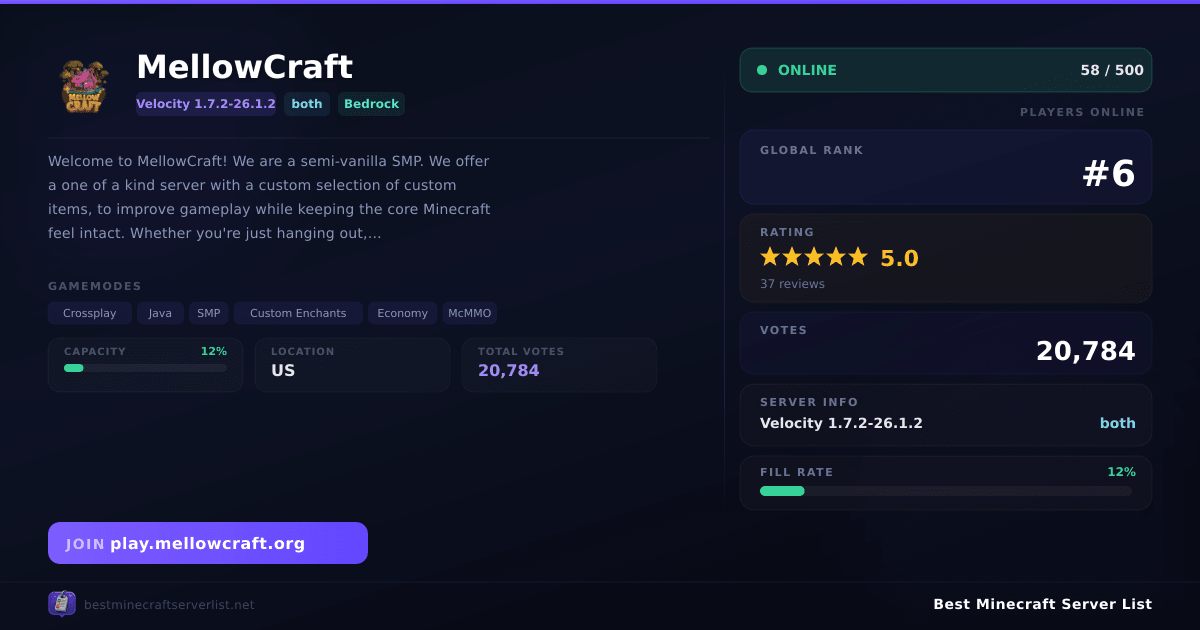1200x630 pixels.
Task: Click the GLOBAL RANK label
Action: coord(811,150)
